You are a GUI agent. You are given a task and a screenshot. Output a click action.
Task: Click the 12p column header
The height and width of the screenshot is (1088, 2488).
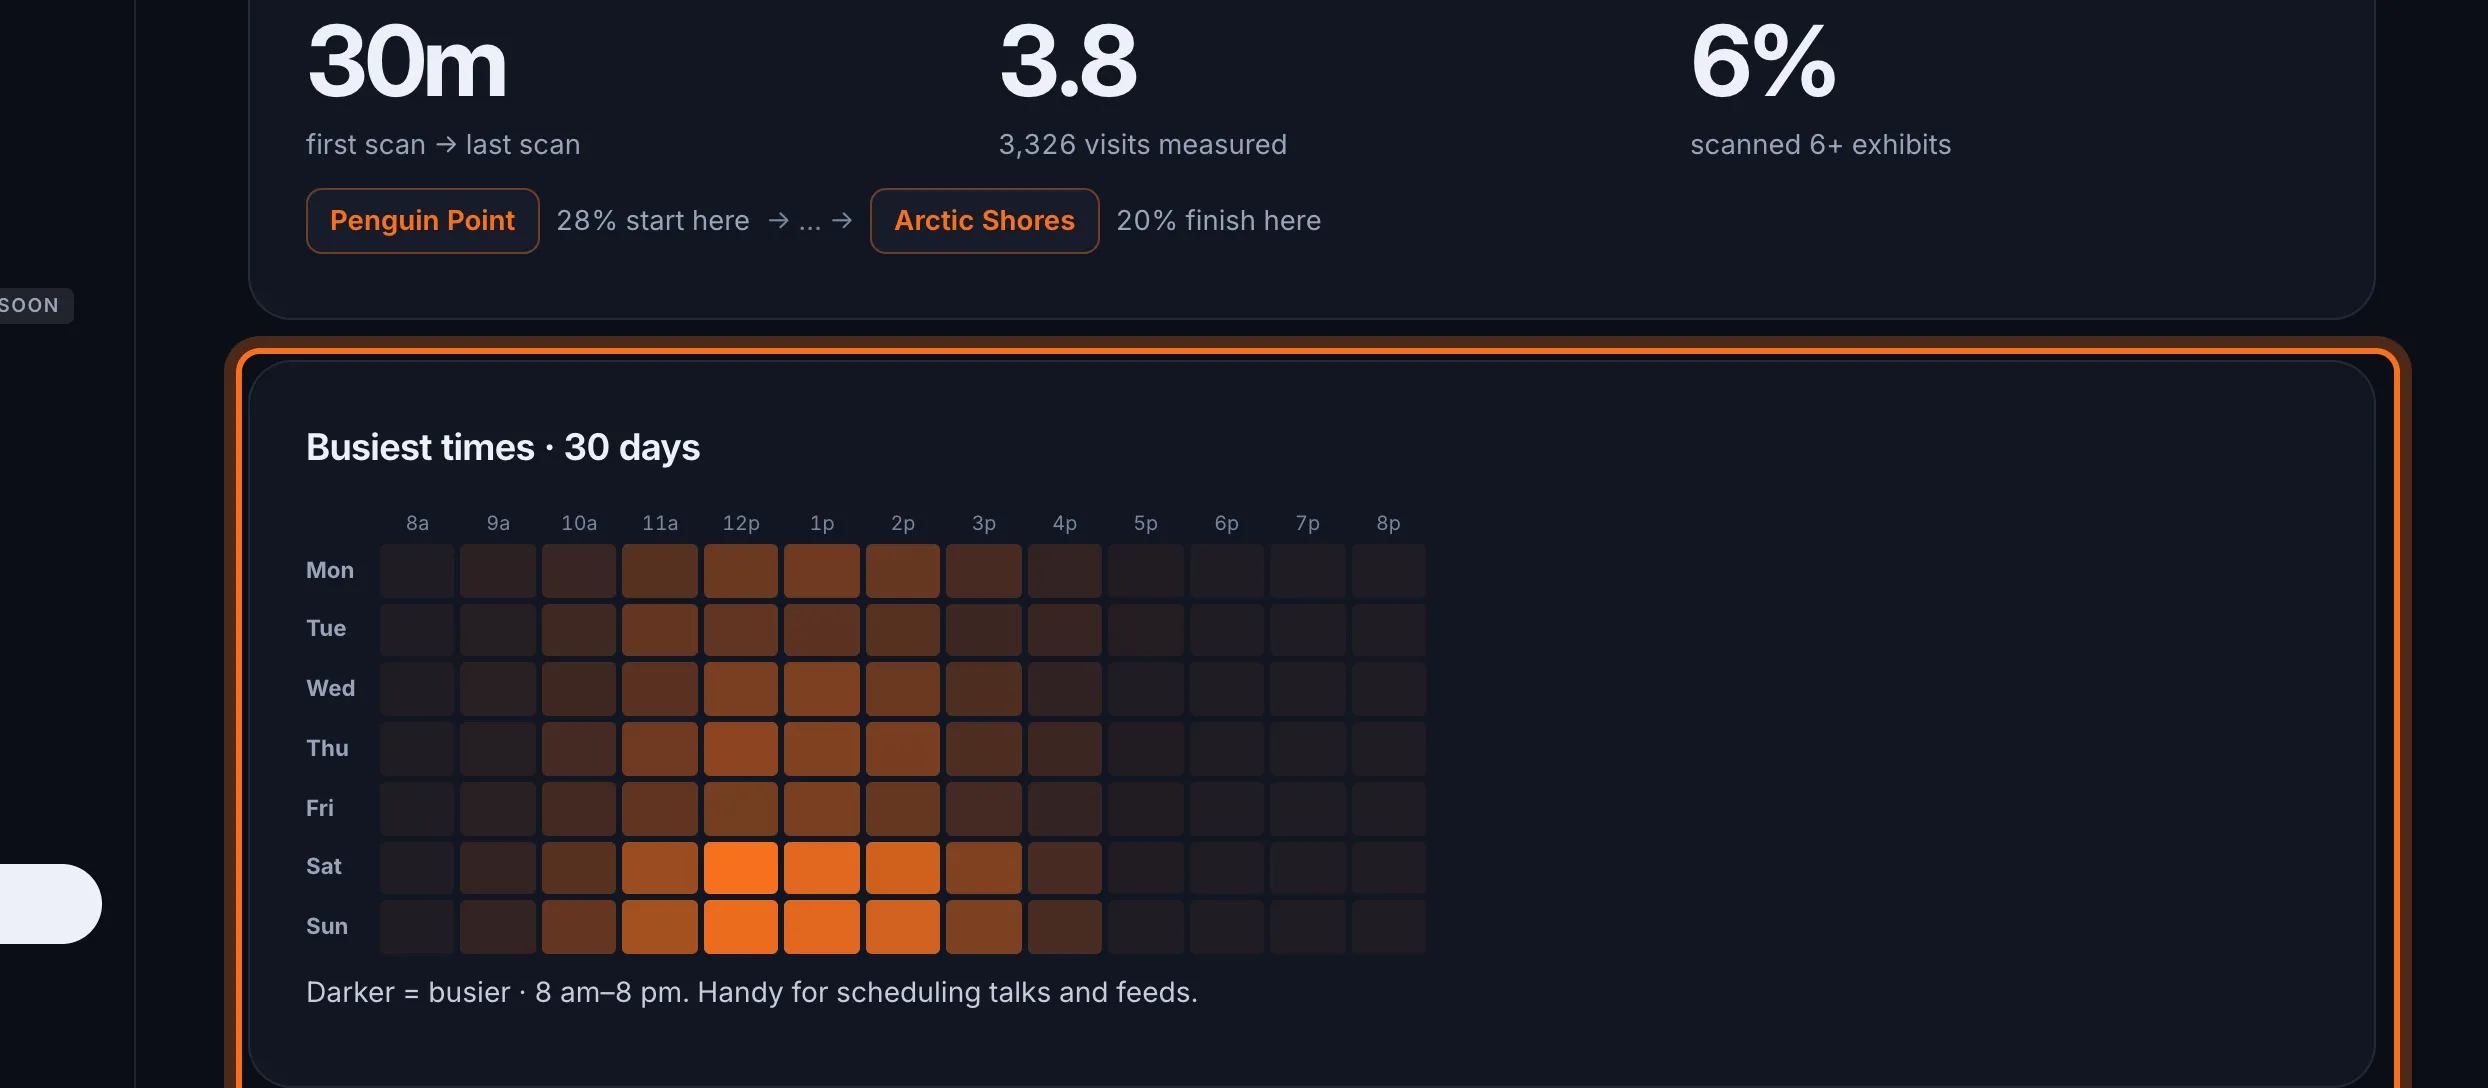coord(741,523)
